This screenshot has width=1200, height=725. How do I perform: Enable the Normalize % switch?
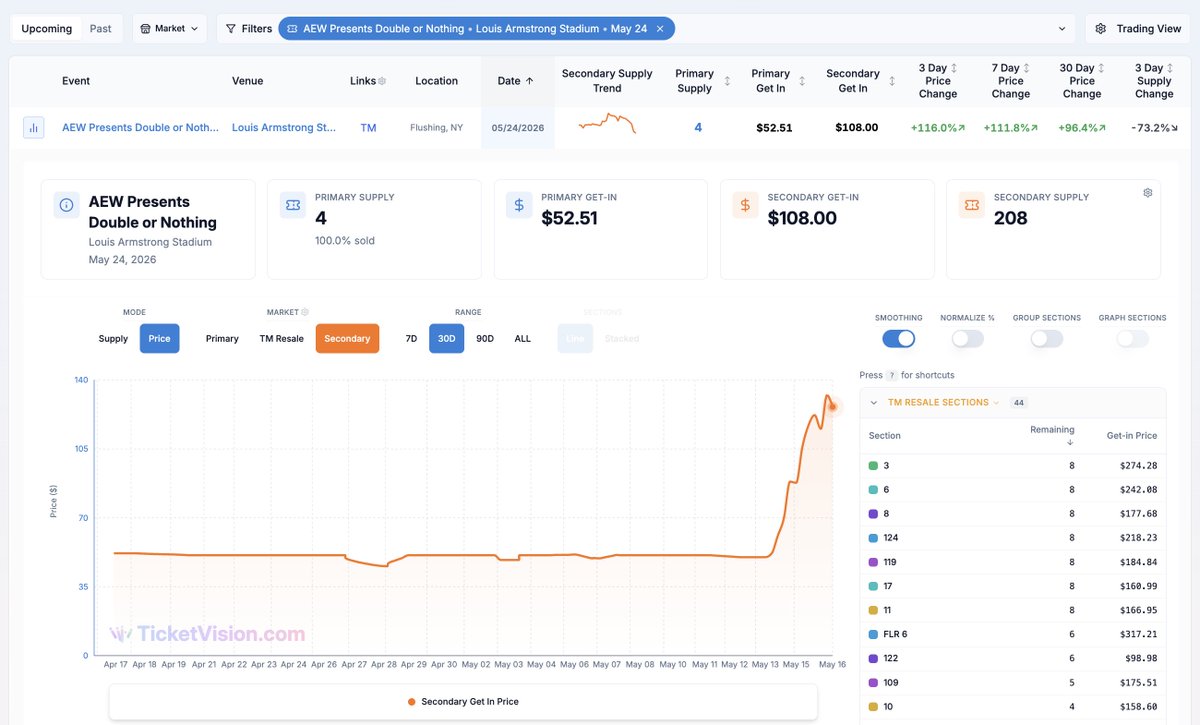tap(967, 339)
